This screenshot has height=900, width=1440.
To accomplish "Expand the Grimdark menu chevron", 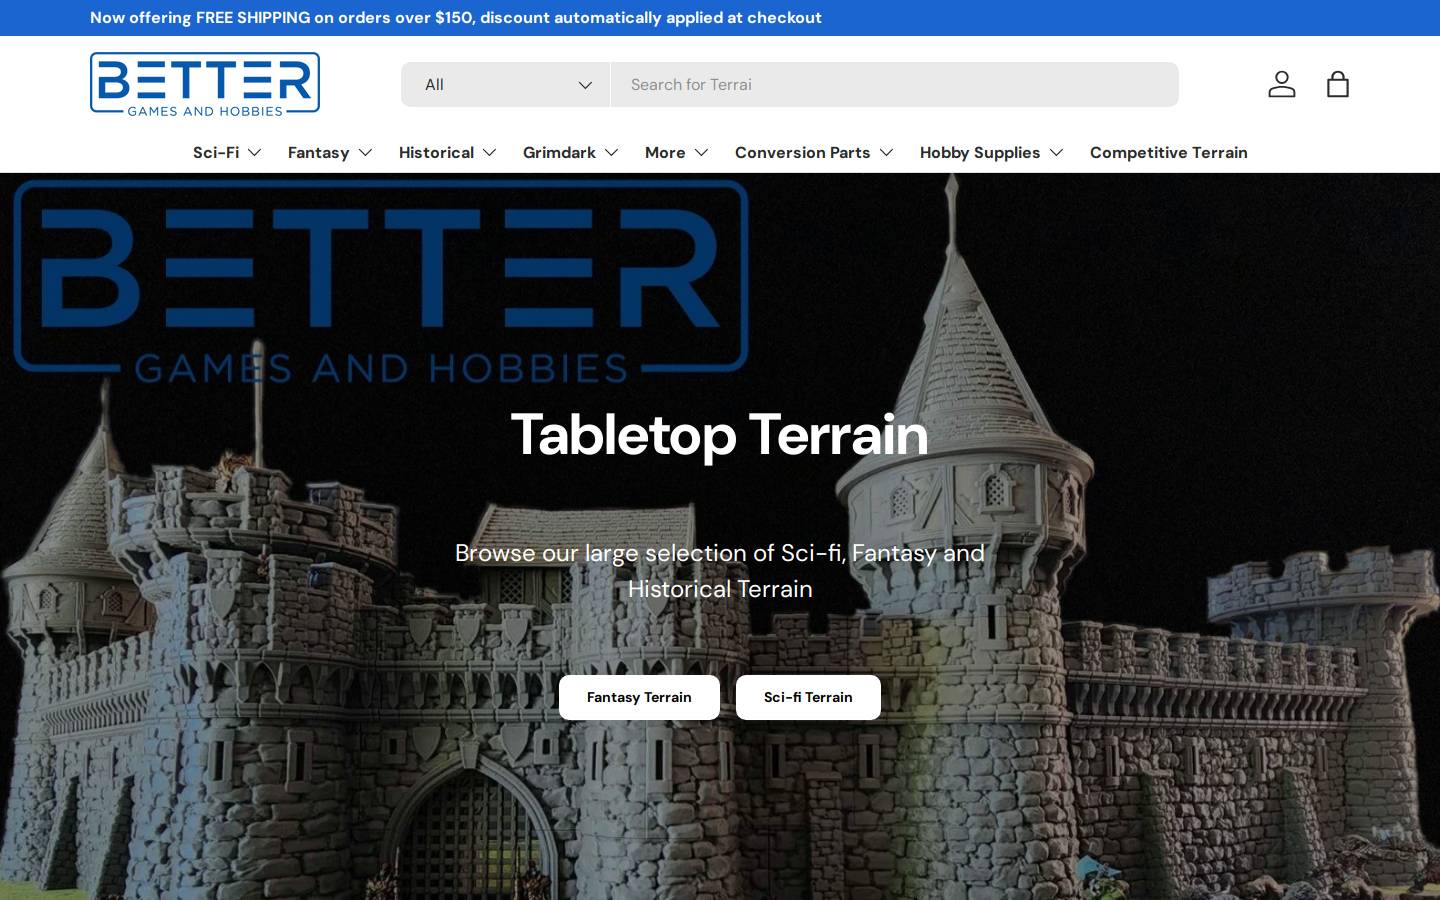I will (x=611, y=153).
